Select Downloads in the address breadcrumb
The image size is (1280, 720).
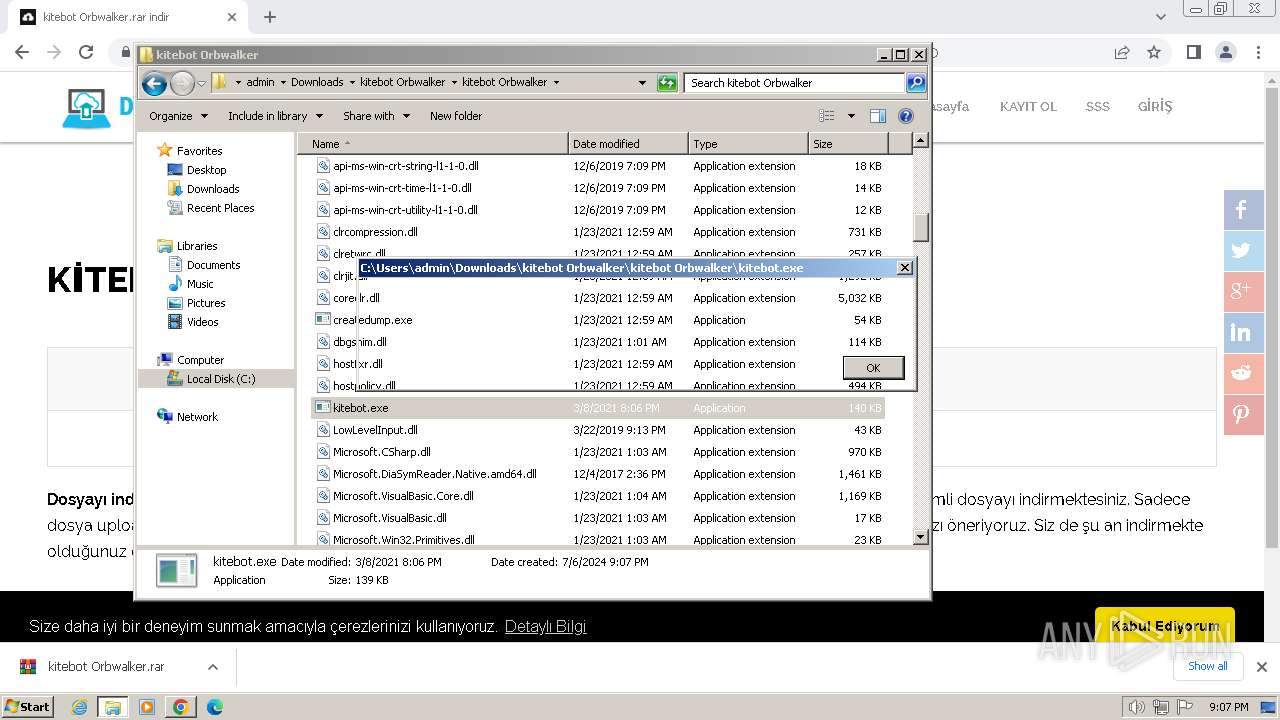pyautogui.click(x=317, y=83)
